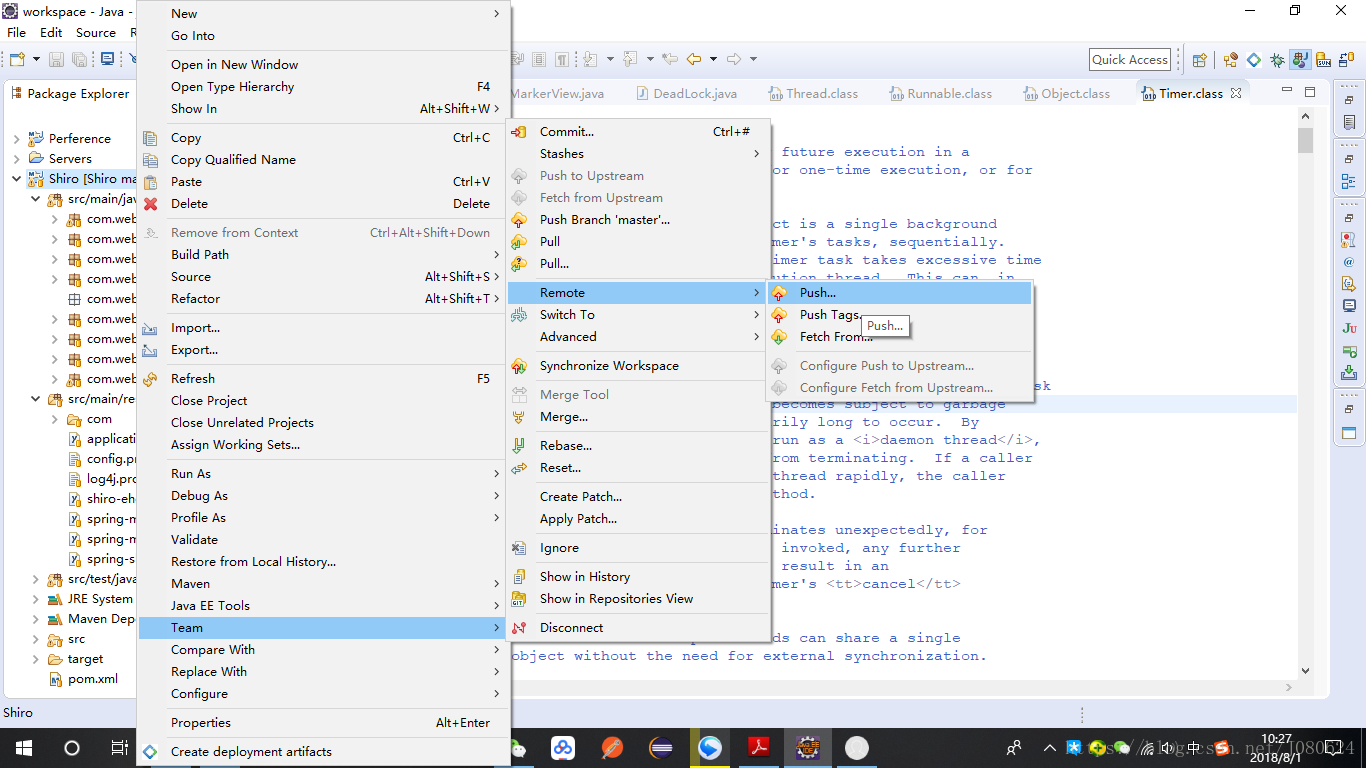Click the Commit icon in Team submenu
The image size is (1366, 768).
[x=519, y=132]
